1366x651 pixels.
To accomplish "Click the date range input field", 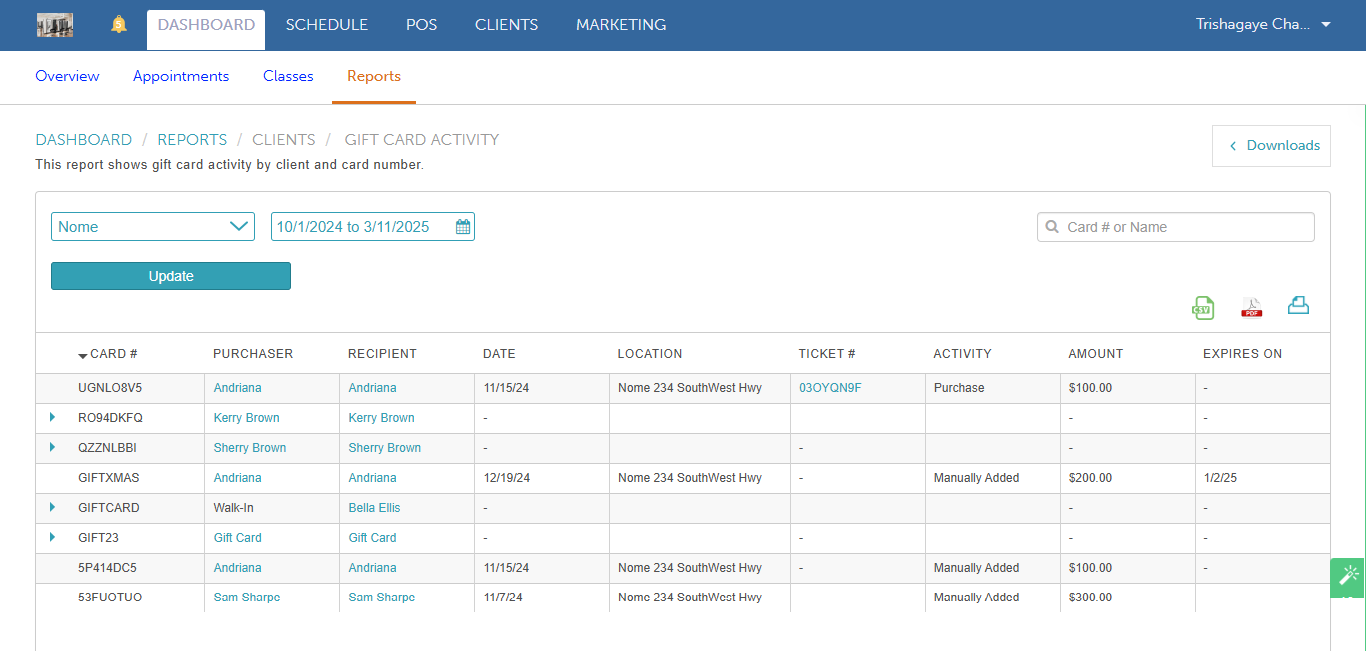I will click(373, 227).
